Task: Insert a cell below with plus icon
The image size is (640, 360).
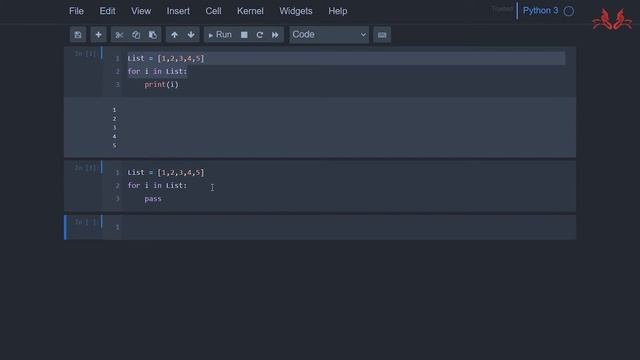Action: 98,35
